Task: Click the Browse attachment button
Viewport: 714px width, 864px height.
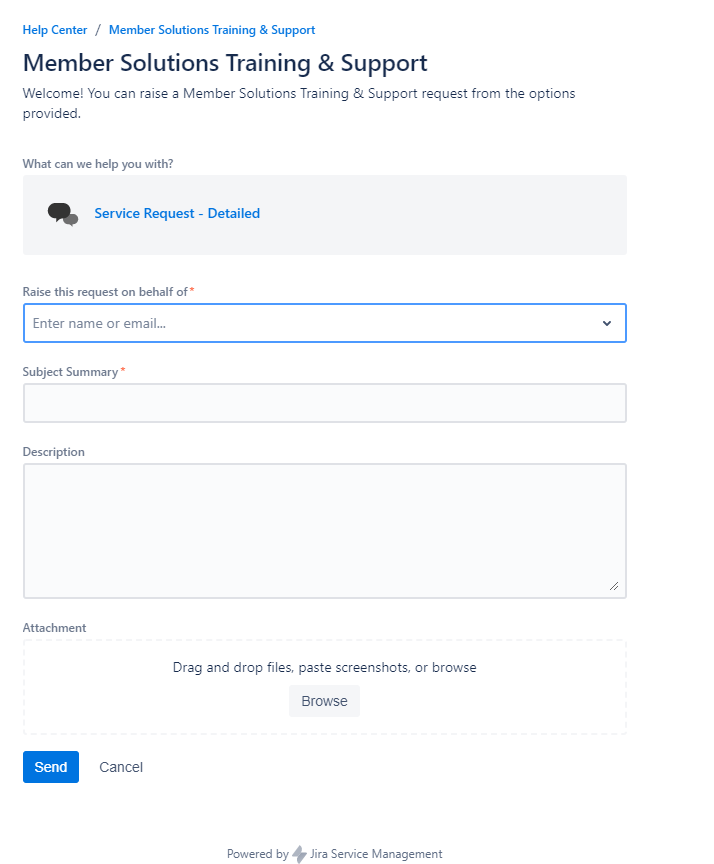Action: pos(324,701)
